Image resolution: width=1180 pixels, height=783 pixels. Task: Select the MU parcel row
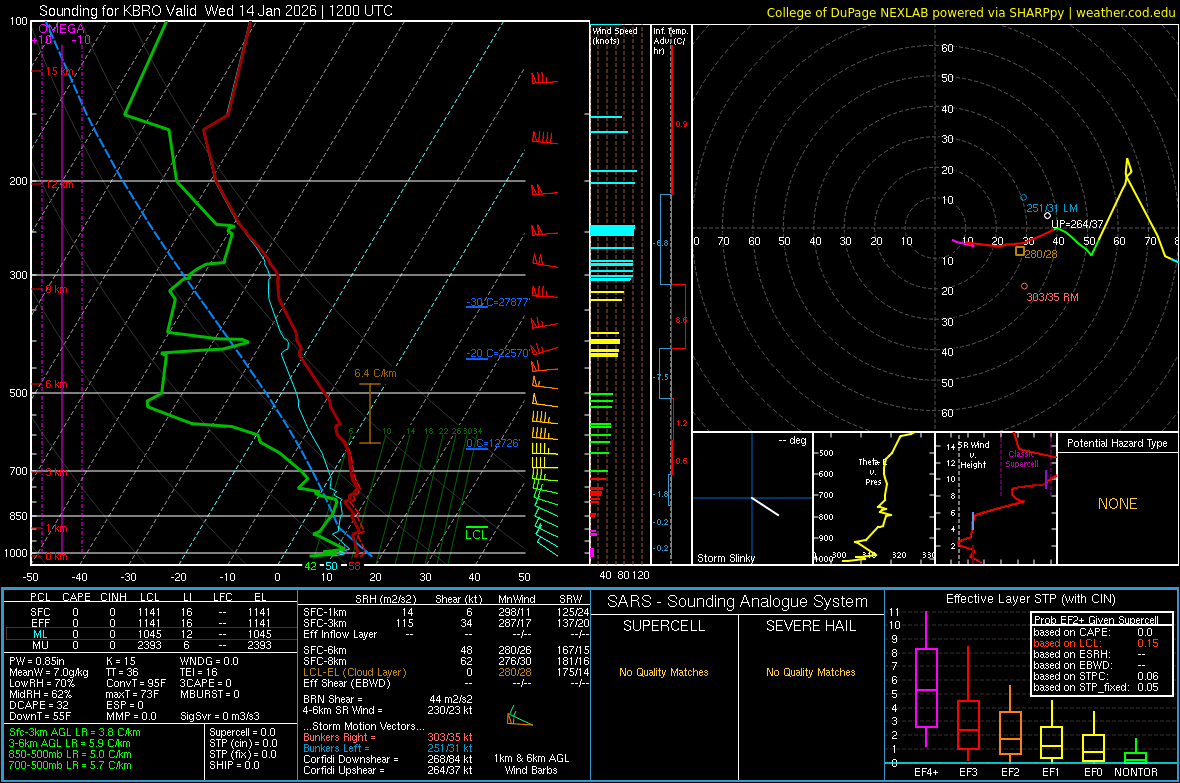pos(151,644)
